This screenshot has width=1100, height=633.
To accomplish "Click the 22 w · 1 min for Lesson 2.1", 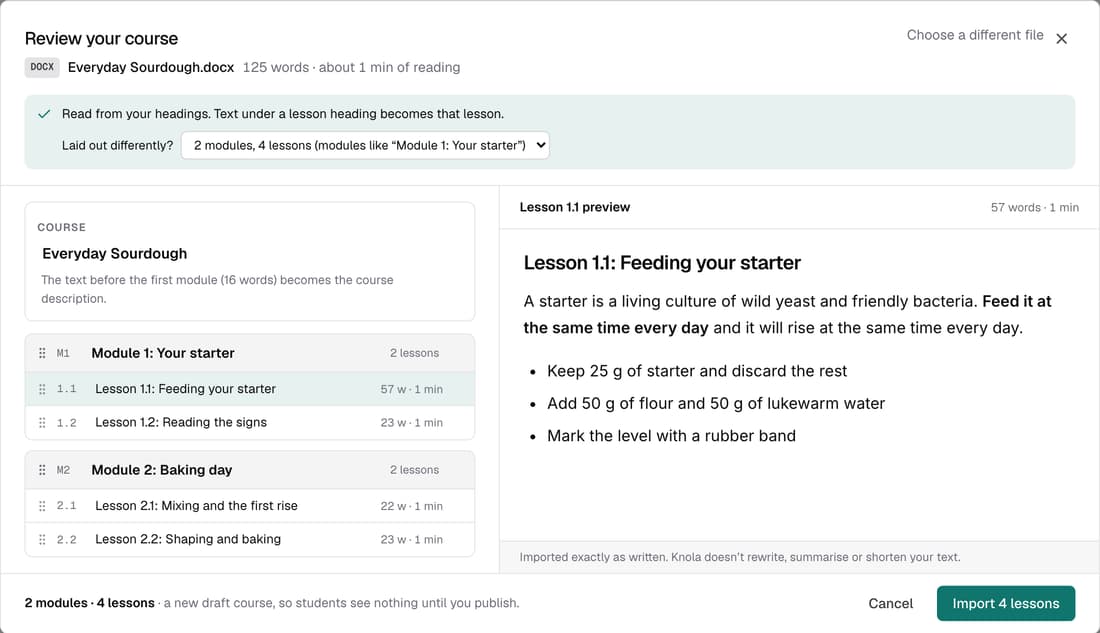I will [412, 506].
